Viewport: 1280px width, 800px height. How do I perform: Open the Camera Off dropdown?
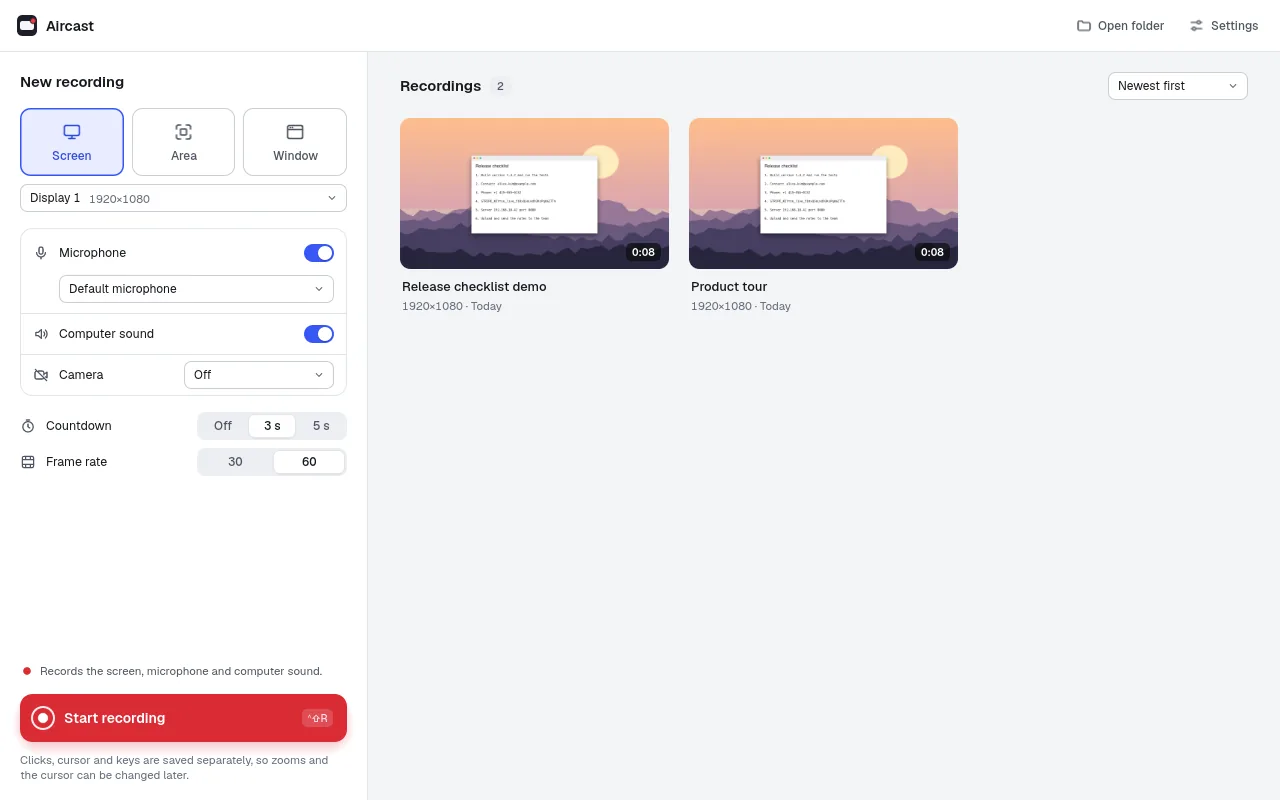[259, 375]
